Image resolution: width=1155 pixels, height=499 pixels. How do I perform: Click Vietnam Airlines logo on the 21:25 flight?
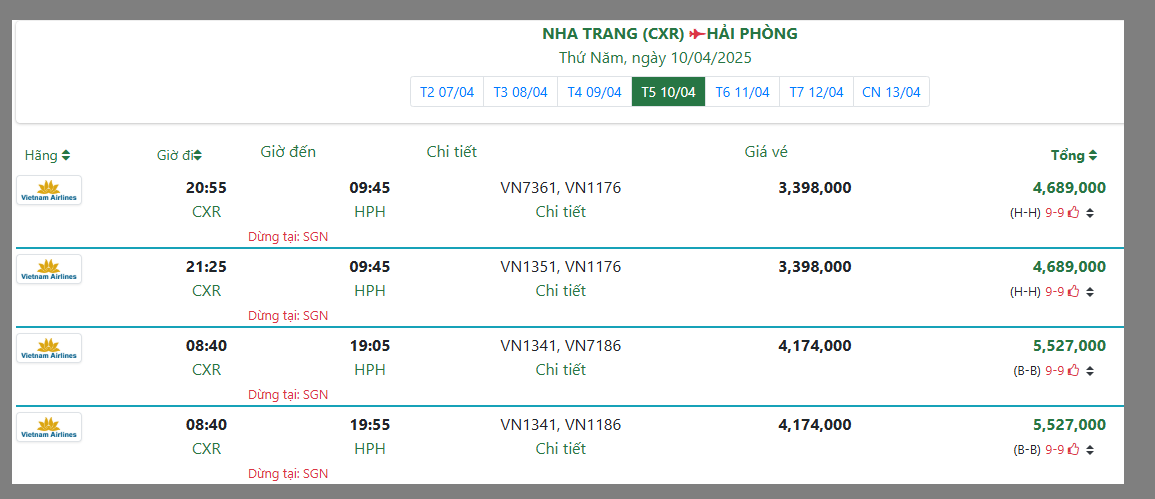pyautogui.click(x=49, y=269)
